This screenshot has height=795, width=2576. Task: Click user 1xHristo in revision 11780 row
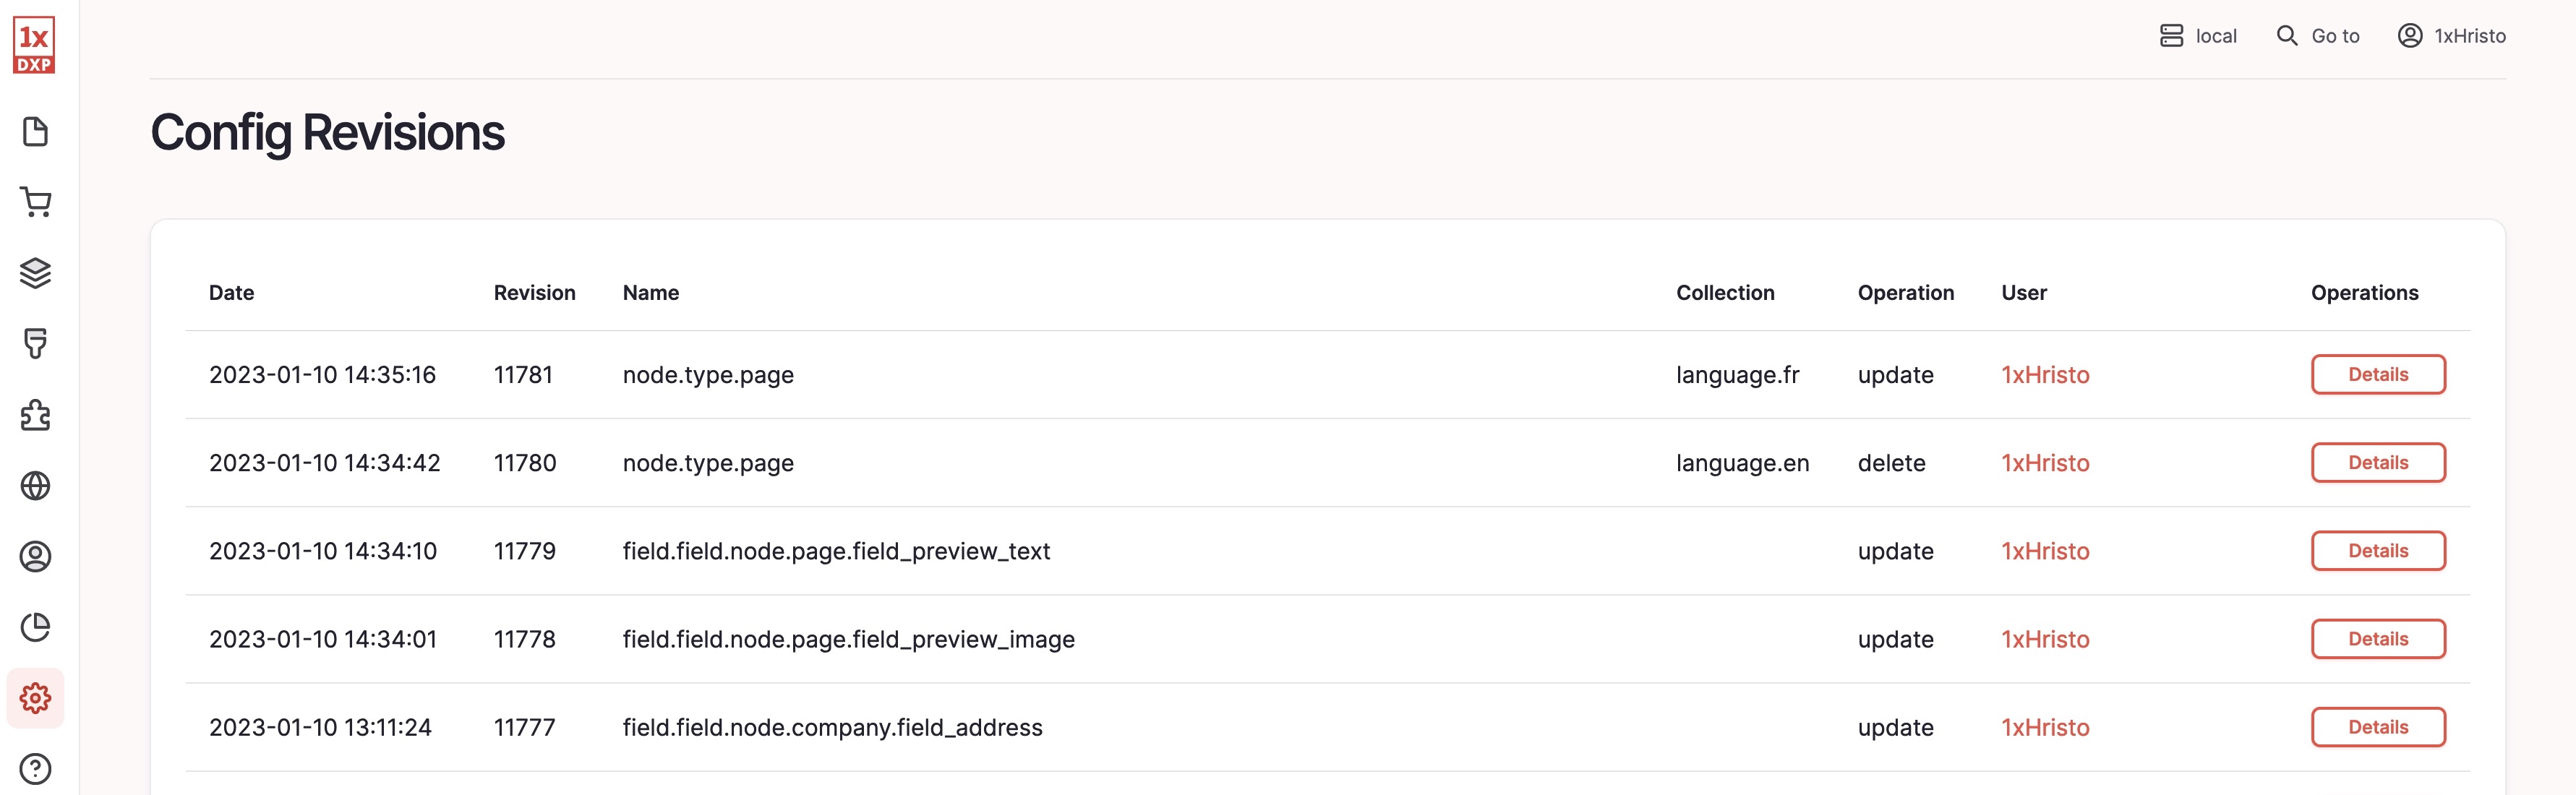[2045, 463]
